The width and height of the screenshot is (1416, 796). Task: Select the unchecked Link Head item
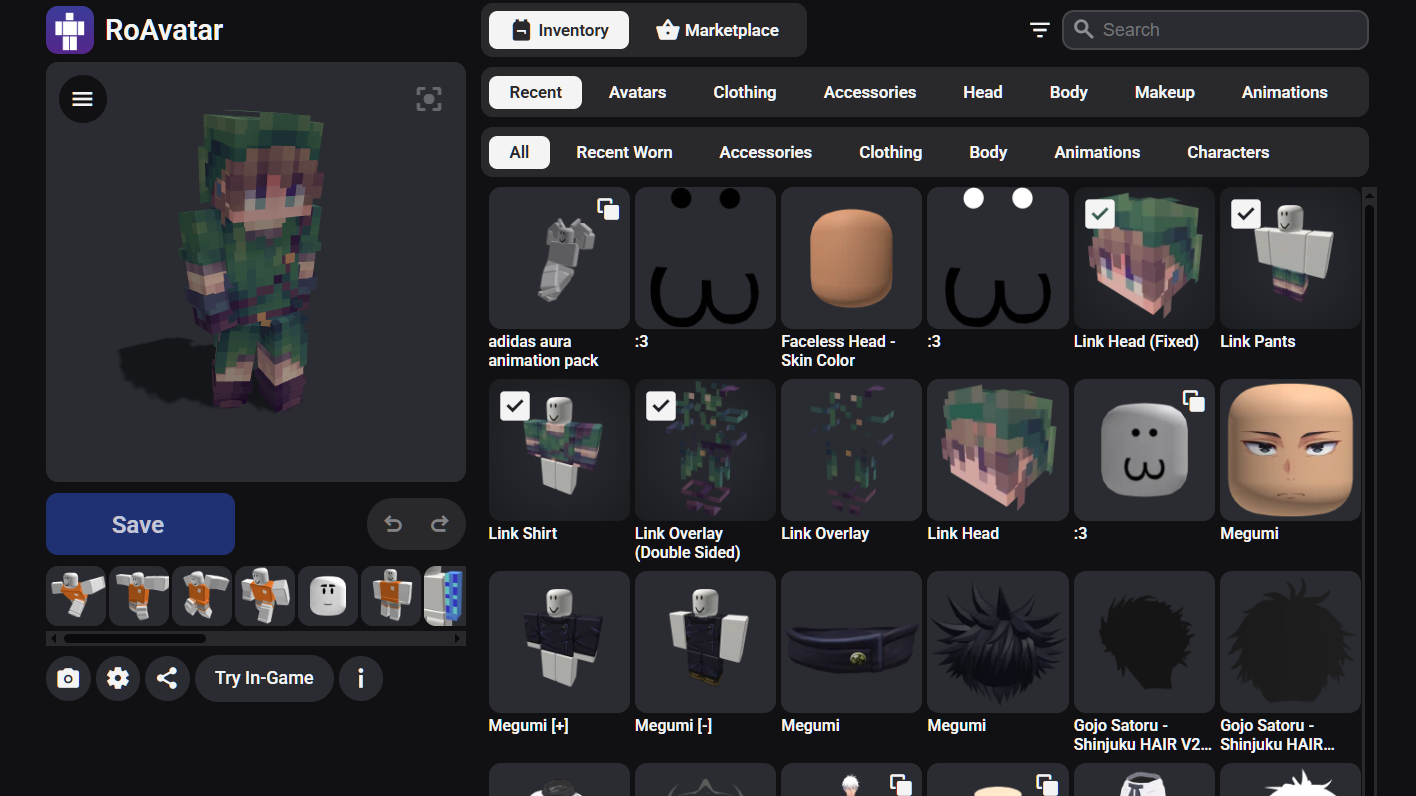click(x=998, y=460)
